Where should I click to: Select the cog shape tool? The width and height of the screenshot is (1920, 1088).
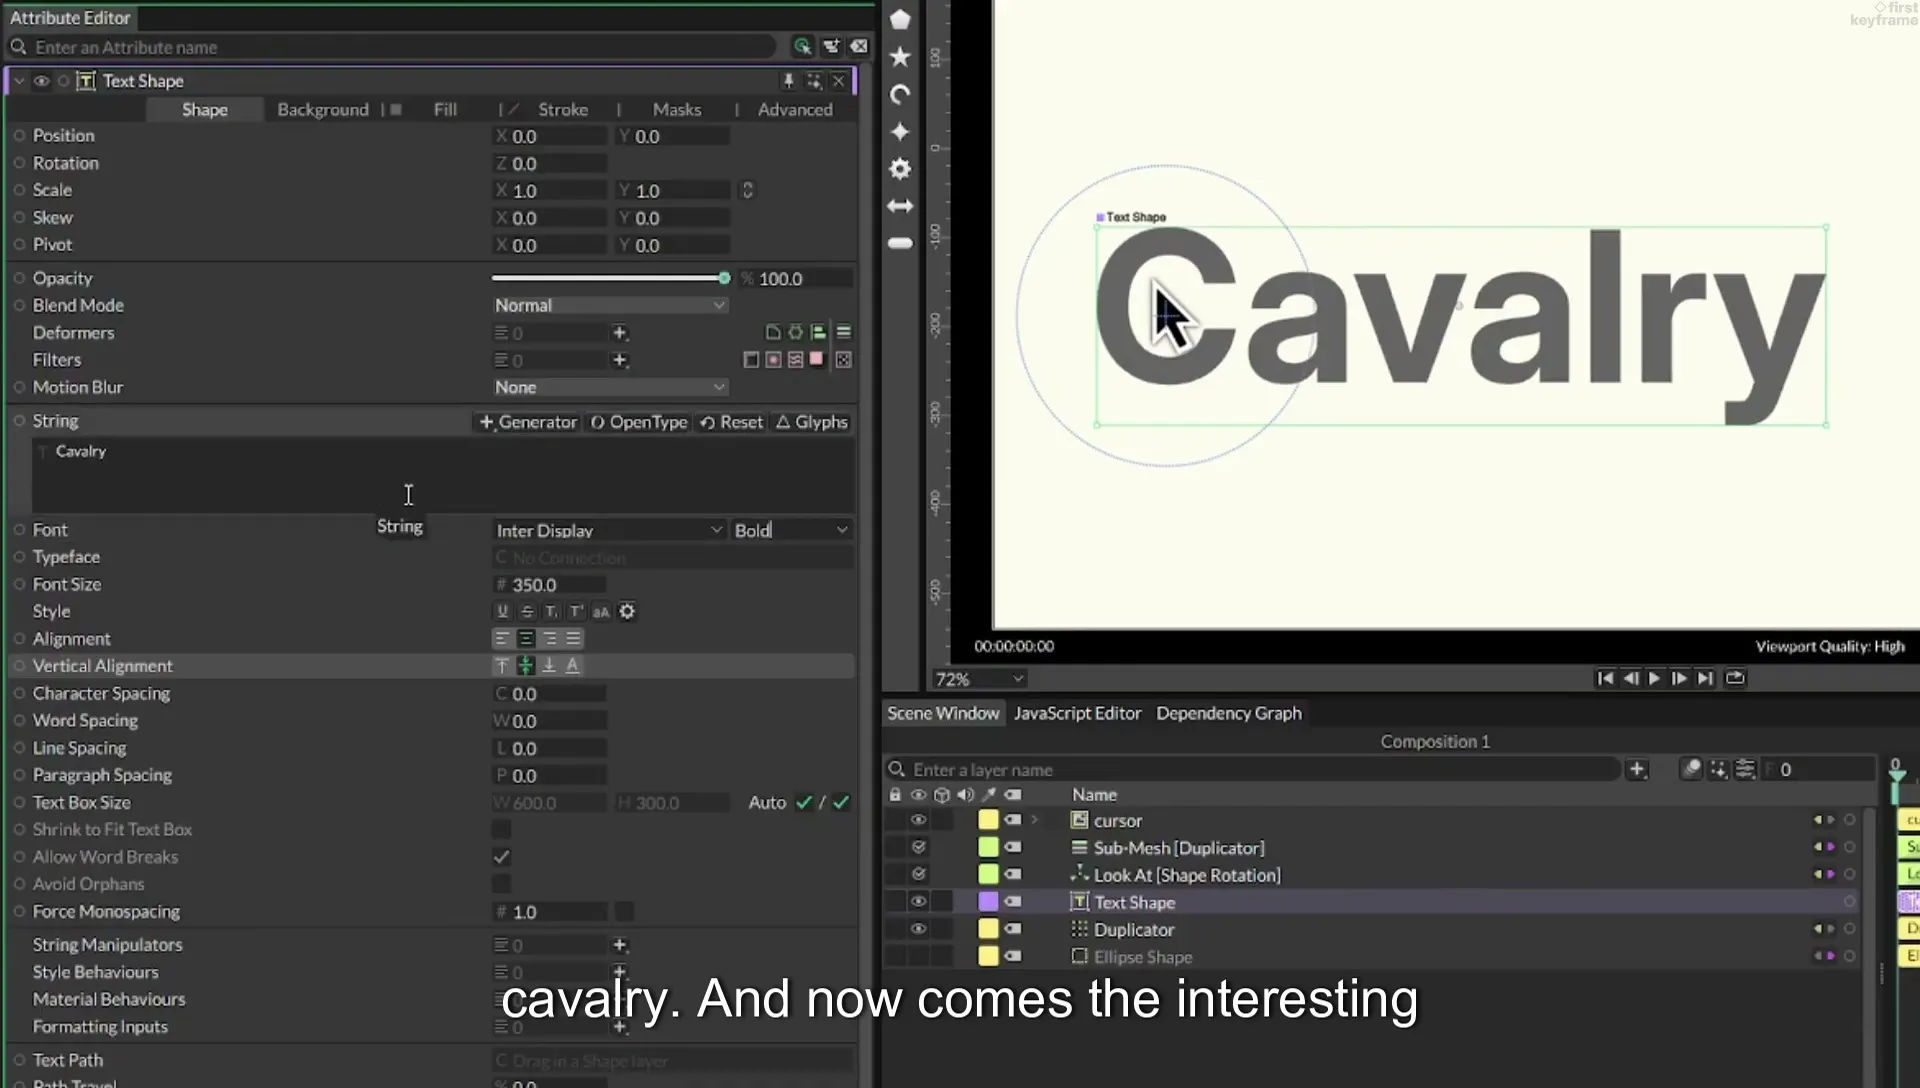point(900,169)
